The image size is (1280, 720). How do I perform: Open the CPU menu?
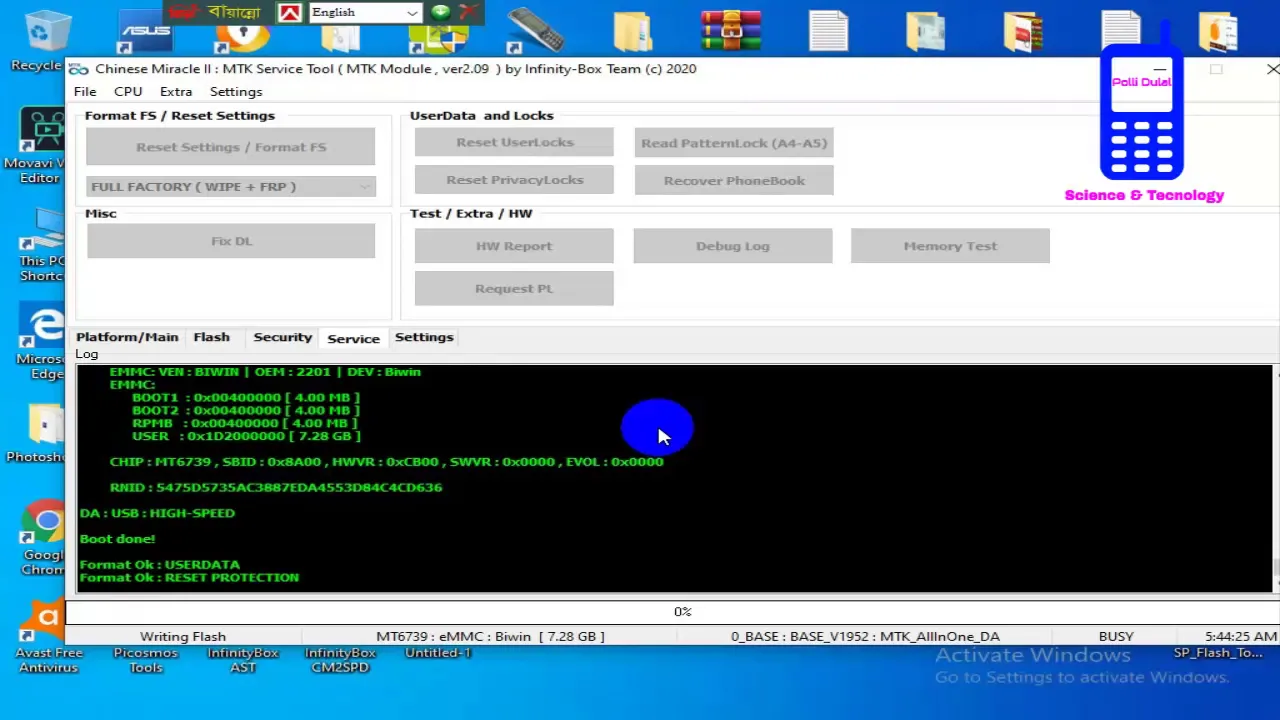point(128,92)
